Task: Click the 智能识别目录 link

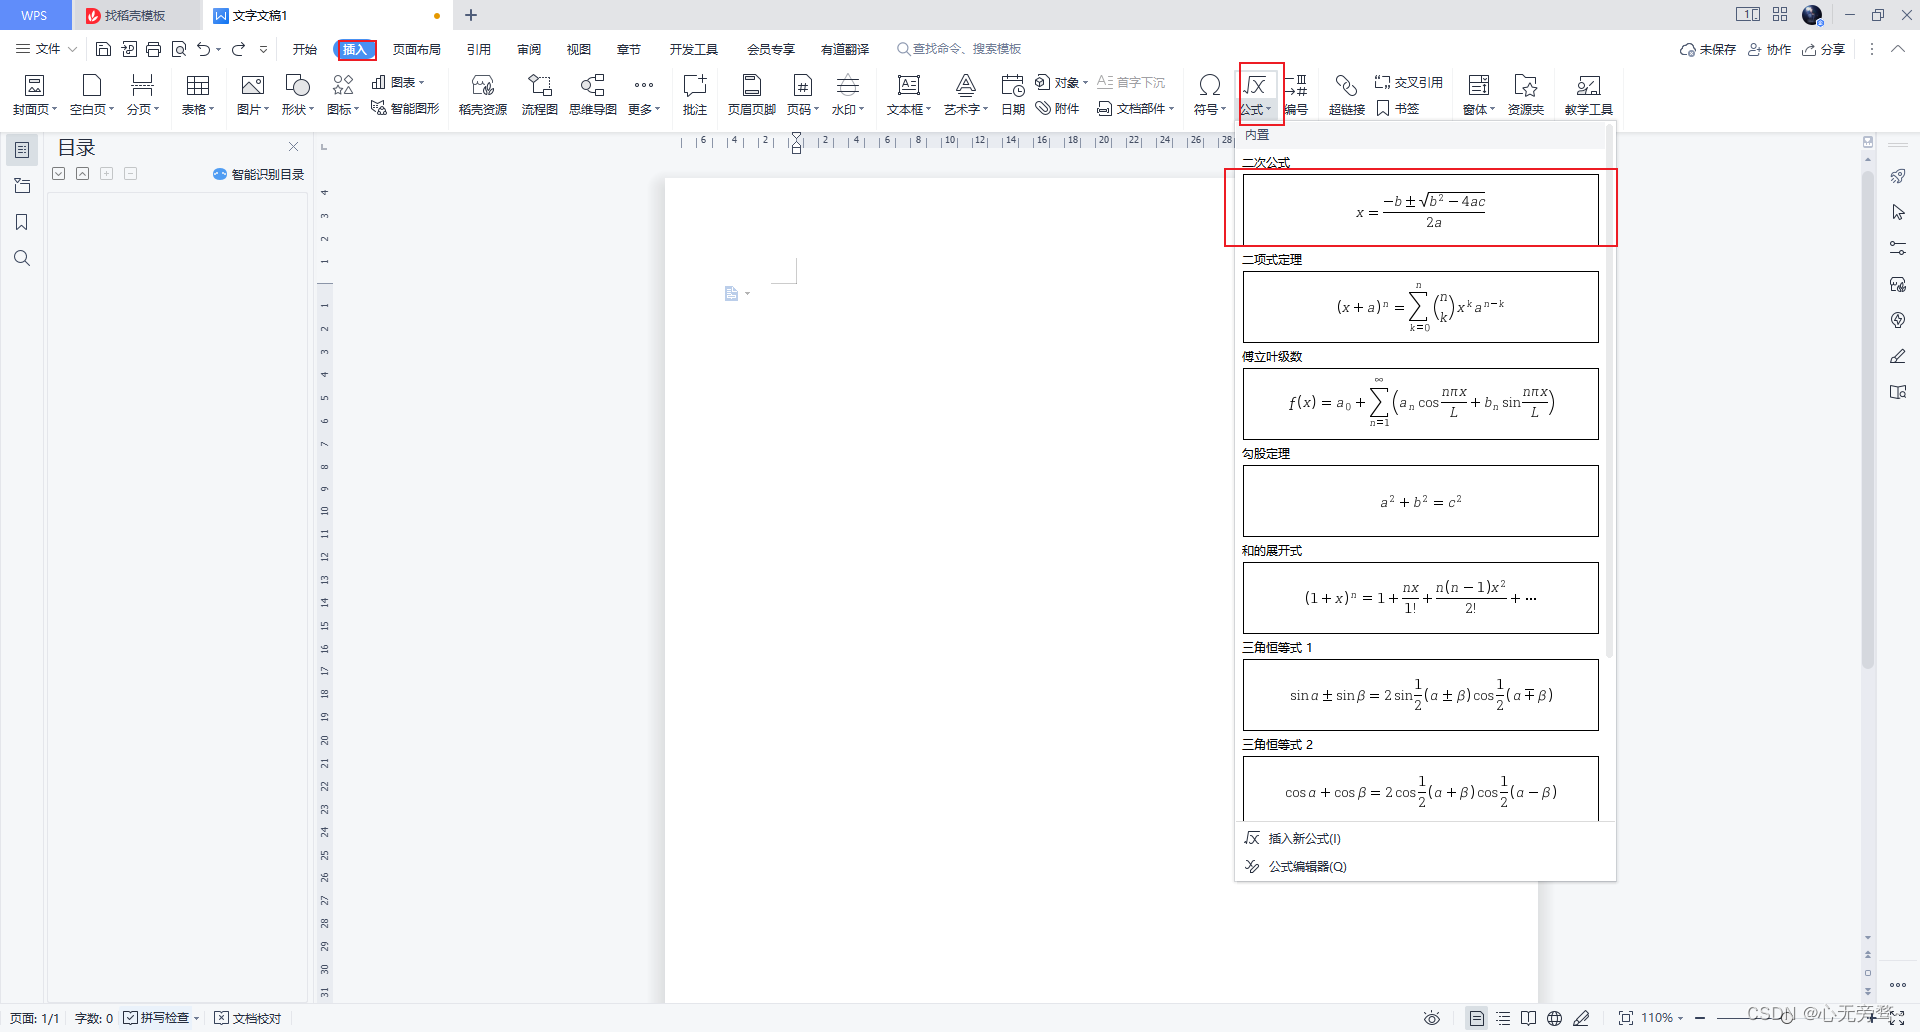Action: coord(258,174)
